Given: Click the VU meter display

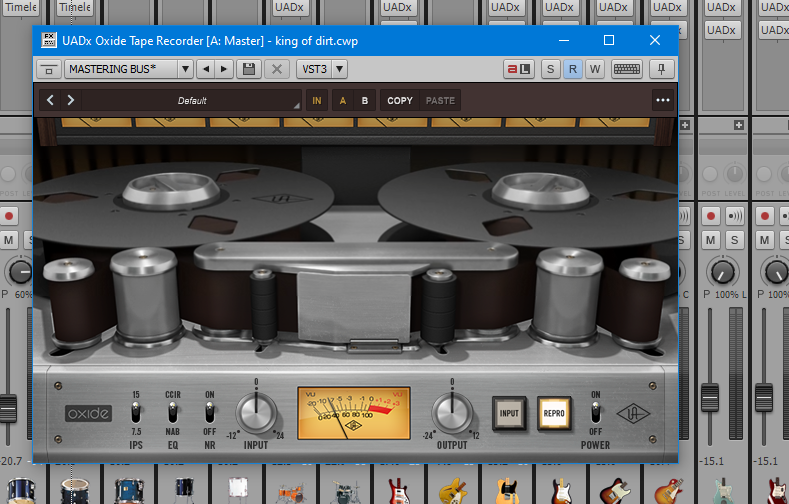Looking at the screenshot, I should click(354, 413).
